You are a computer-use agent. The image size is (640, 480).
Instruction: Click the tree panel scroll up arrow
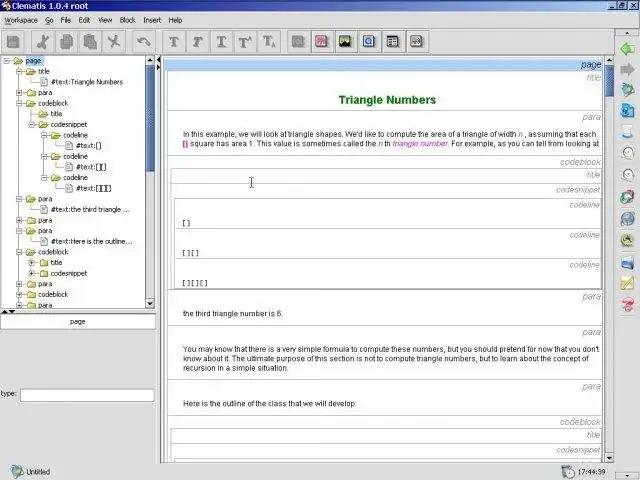coord(150,60)
